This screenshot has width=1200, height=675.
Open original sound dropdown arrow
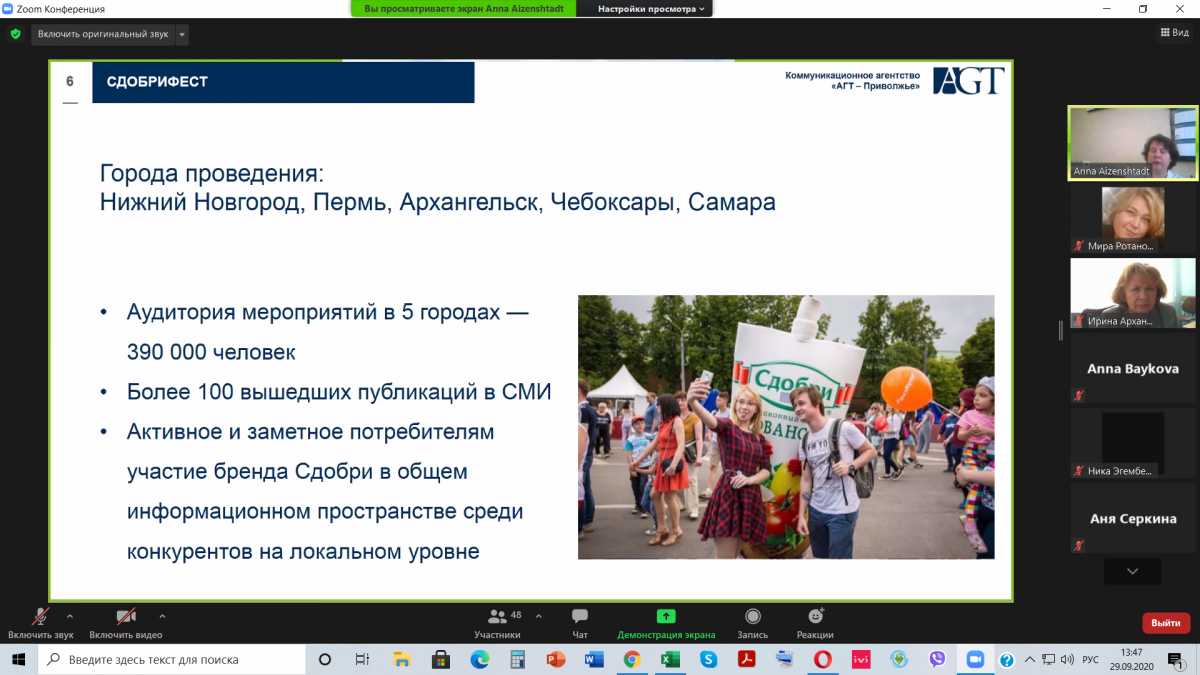point(182,34)
